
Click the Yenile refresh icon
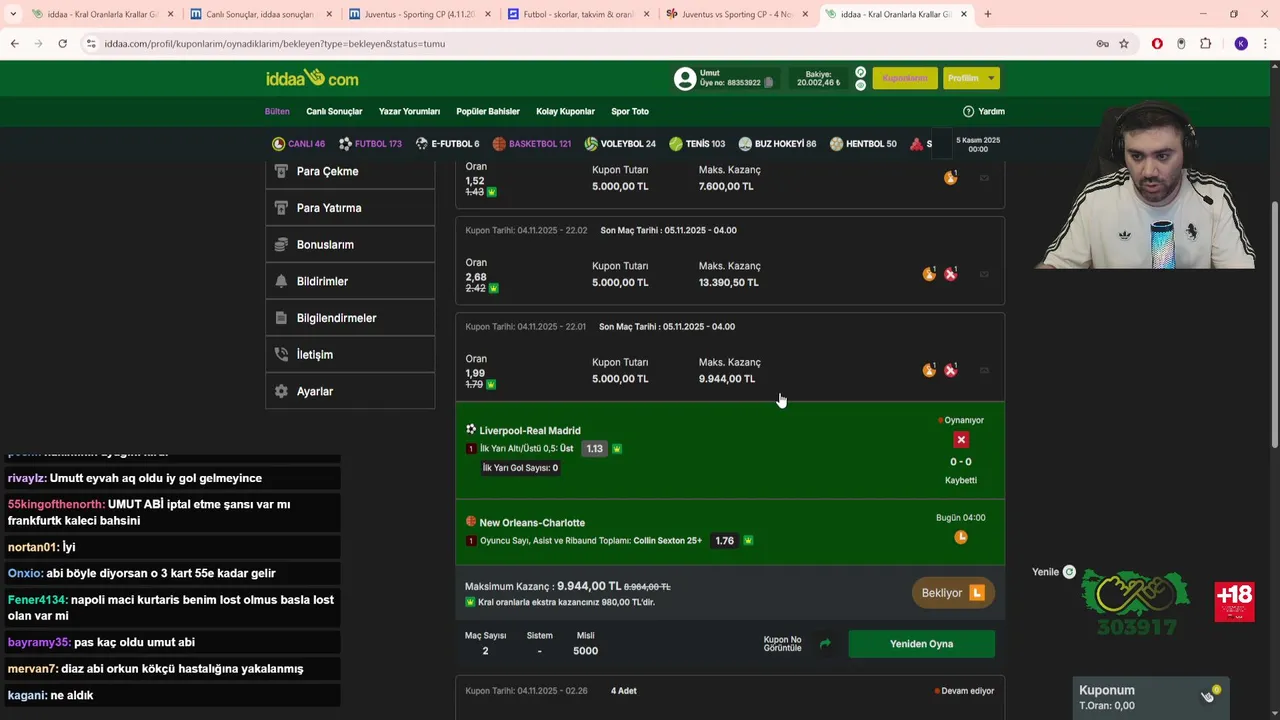pos(1069,572)
